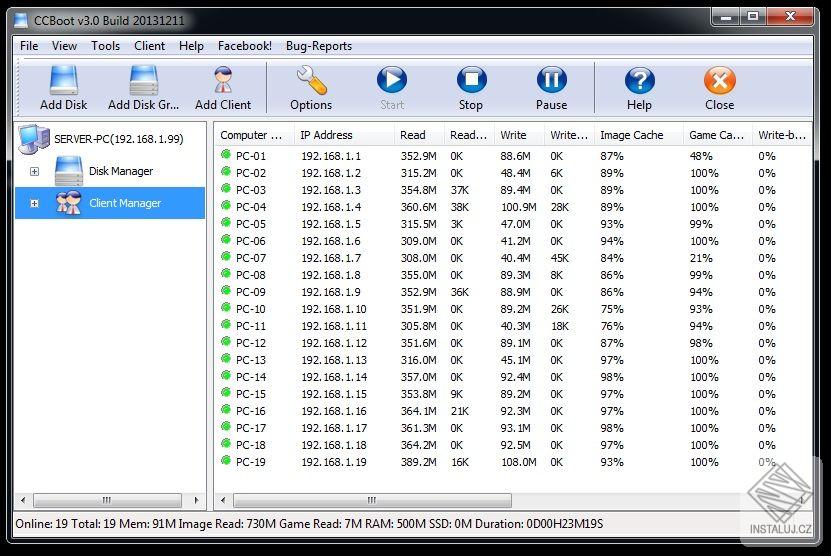Screen dimensions: 831x556
Task: Click IP address 192.168.1.17
Action: point(334,428)
